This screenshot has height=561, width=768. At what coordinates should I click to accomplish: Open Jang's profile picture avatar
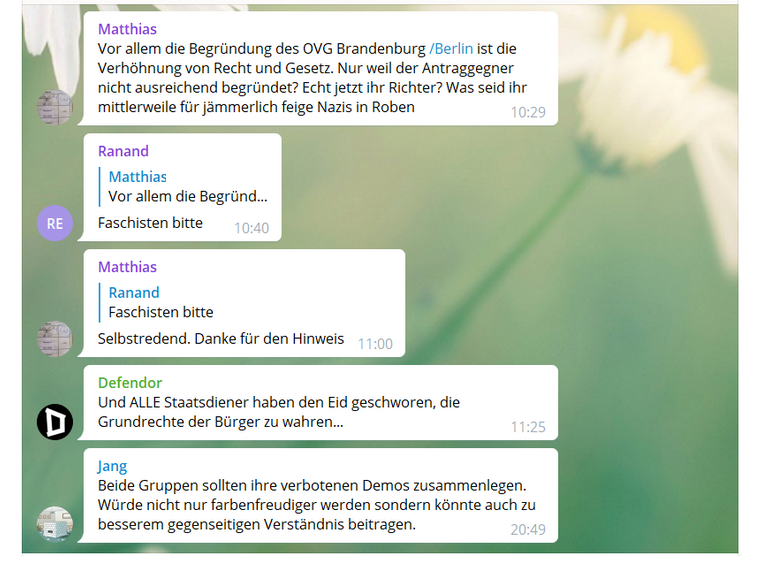point(55,524)
